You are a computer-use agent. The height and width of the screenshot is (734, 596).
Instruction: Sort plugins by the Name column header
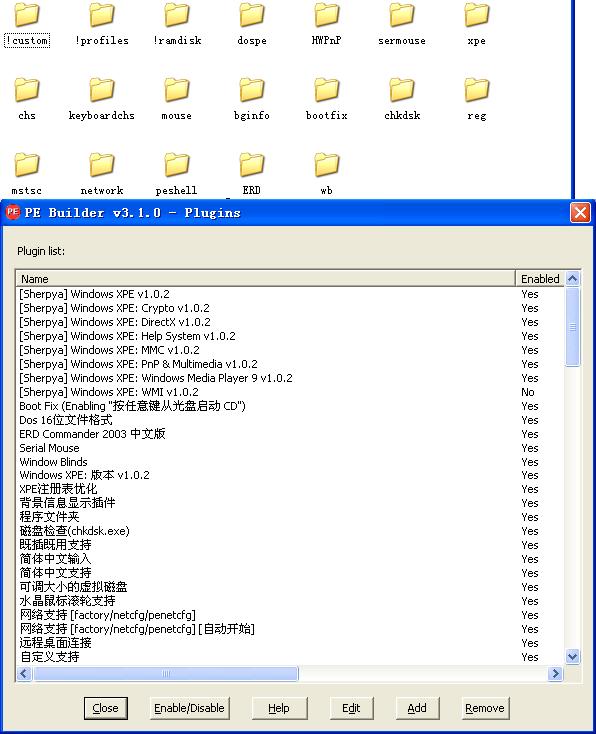click(265, 279)
